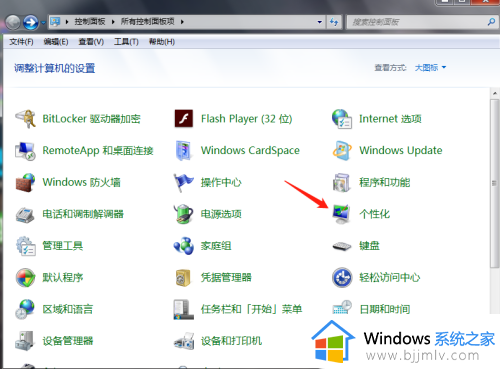The width and height of the screenshot is (500, 369).
Task: Expand the arrow after the address bar Control Panel icon
Action: click(67, 22)
